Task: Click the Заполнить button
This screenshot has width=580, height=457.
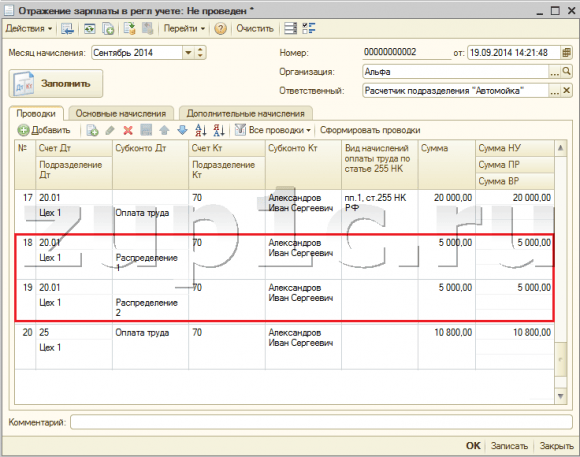Action: click(56, 84)
